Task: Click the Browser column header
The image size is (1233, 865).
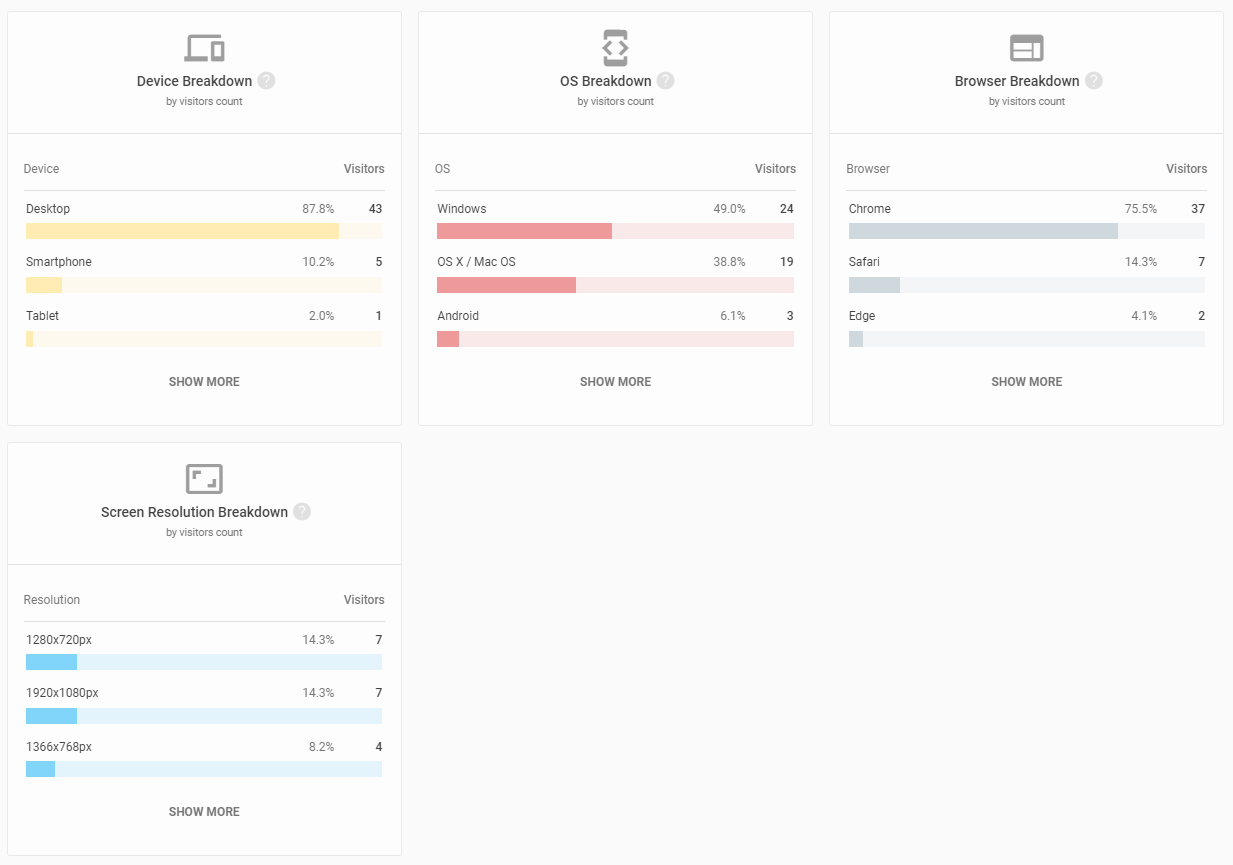Action: pos(868,169)
